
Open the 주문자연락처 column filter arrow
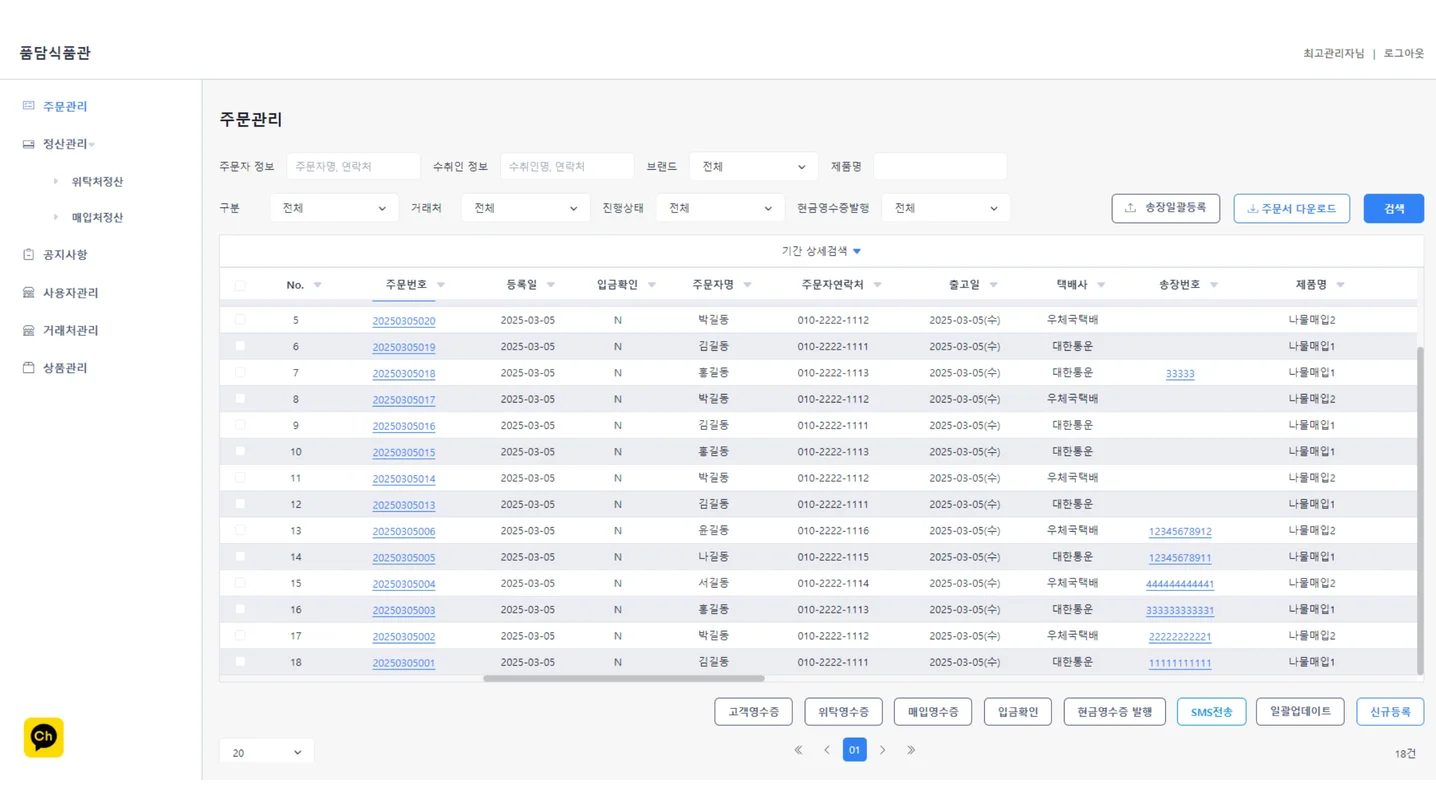tap(878, 285)
